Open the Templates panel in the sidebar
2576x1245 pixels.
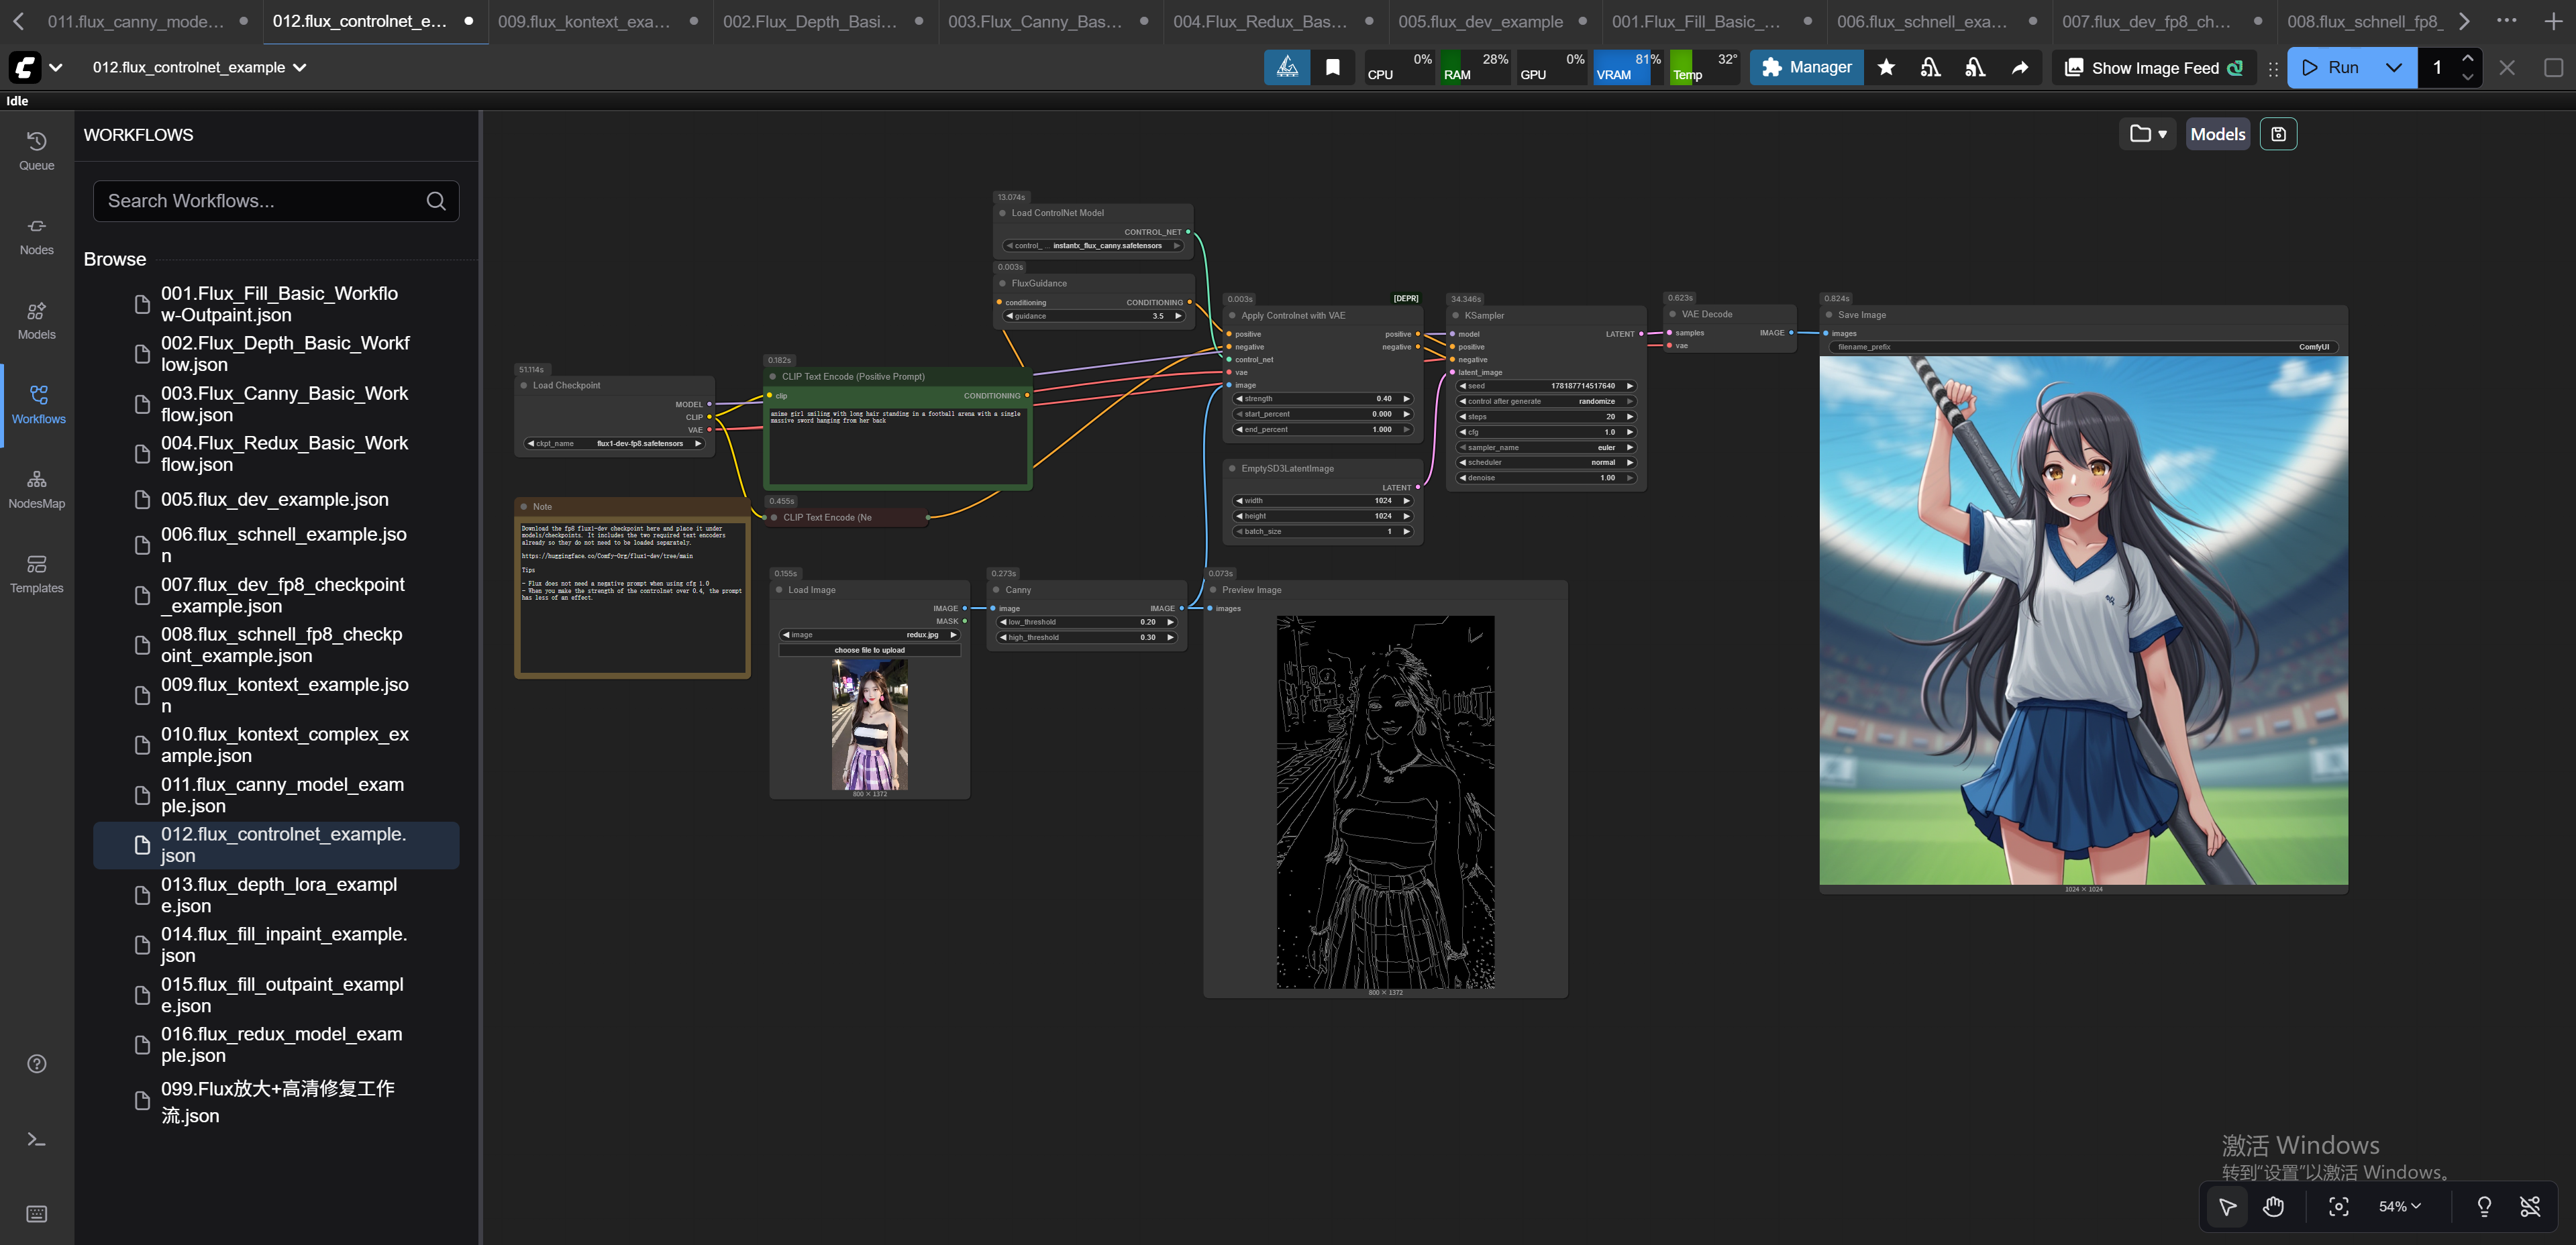tap(36, 573)
